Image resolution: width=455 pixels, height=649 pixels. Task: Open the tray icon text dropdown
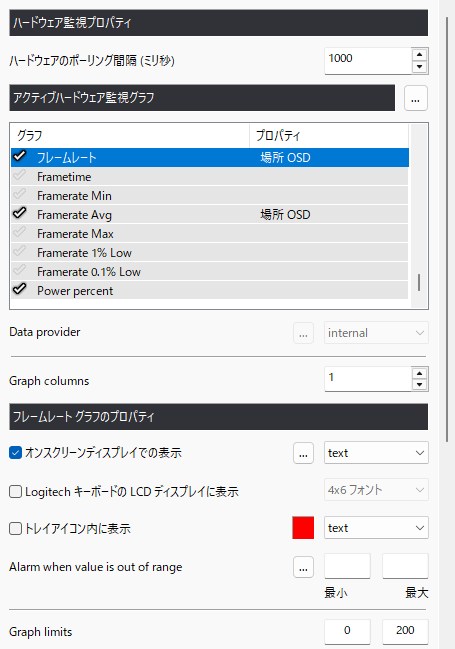376,528
